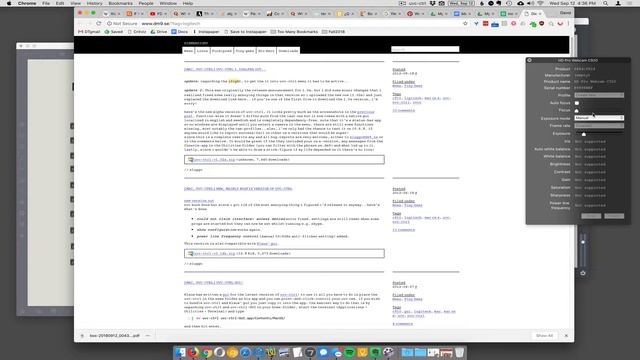Launch Firefox from the Dock

[x=193, y=352]
